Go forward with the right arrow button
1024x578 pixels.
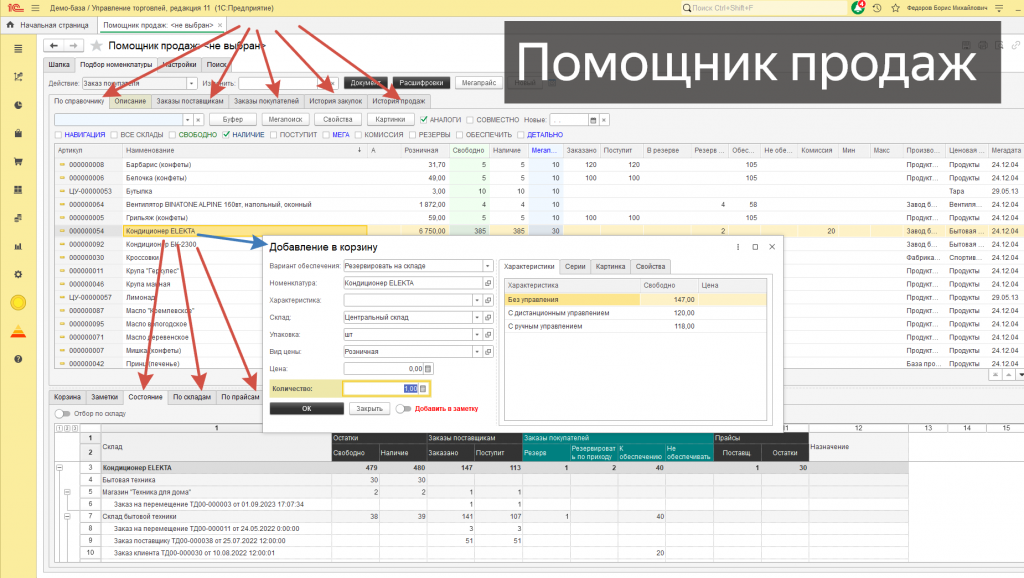pyautogui.click(x=73, y=45)
